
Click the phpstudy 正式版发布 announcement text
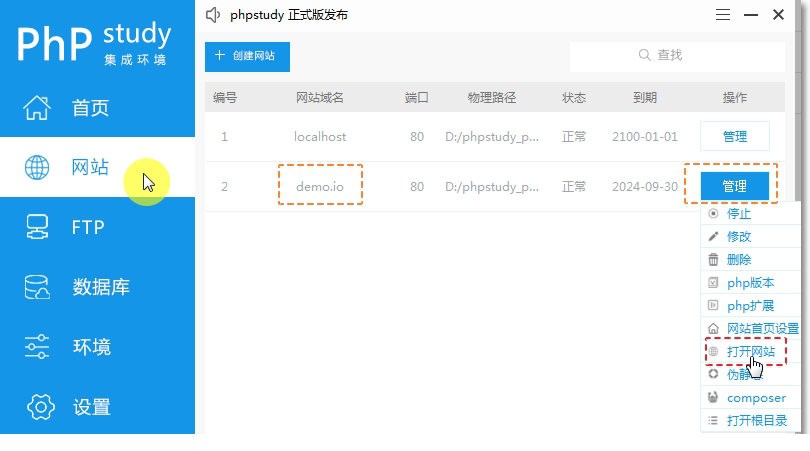click(x=289, y=15)
